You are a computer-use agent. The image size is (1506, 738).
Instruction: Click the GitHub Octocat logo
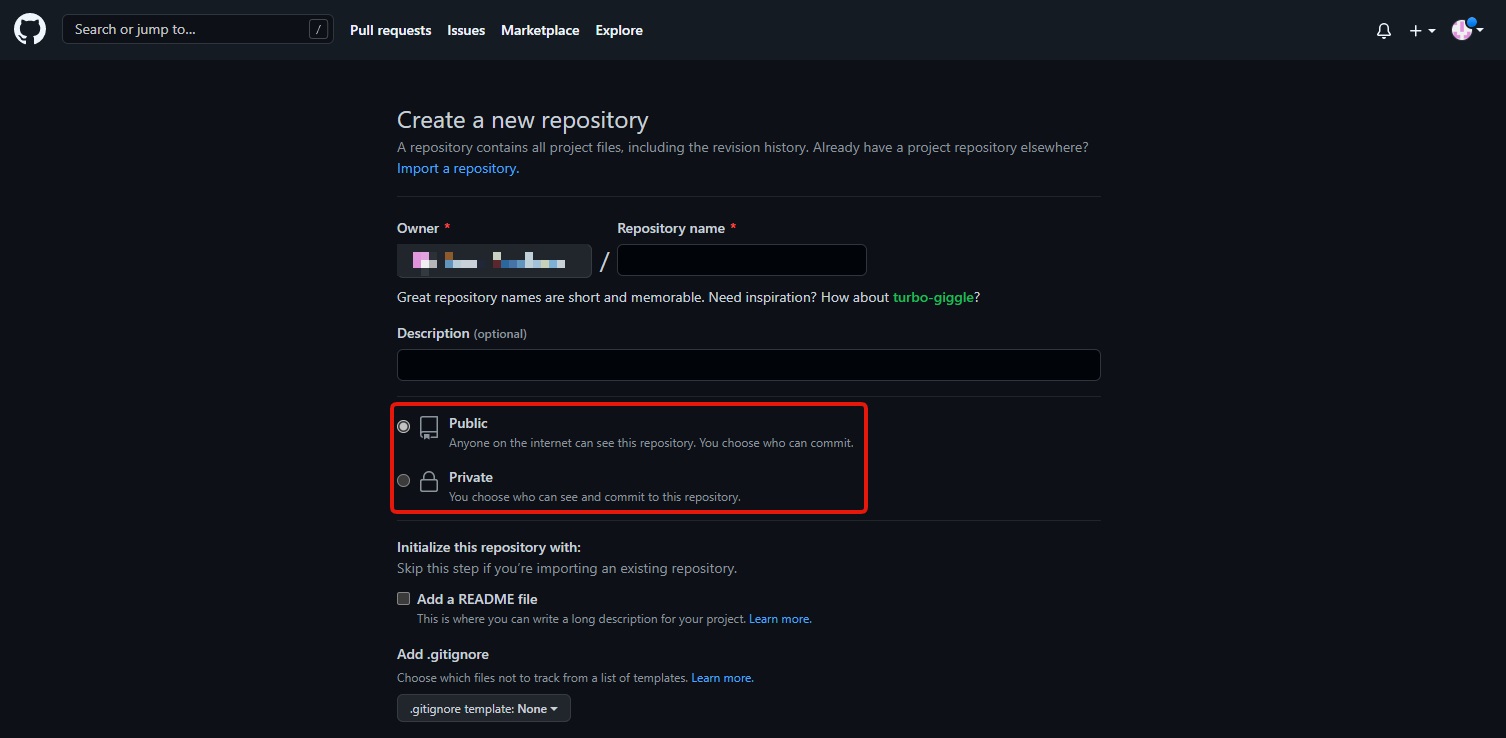[30, 30]
